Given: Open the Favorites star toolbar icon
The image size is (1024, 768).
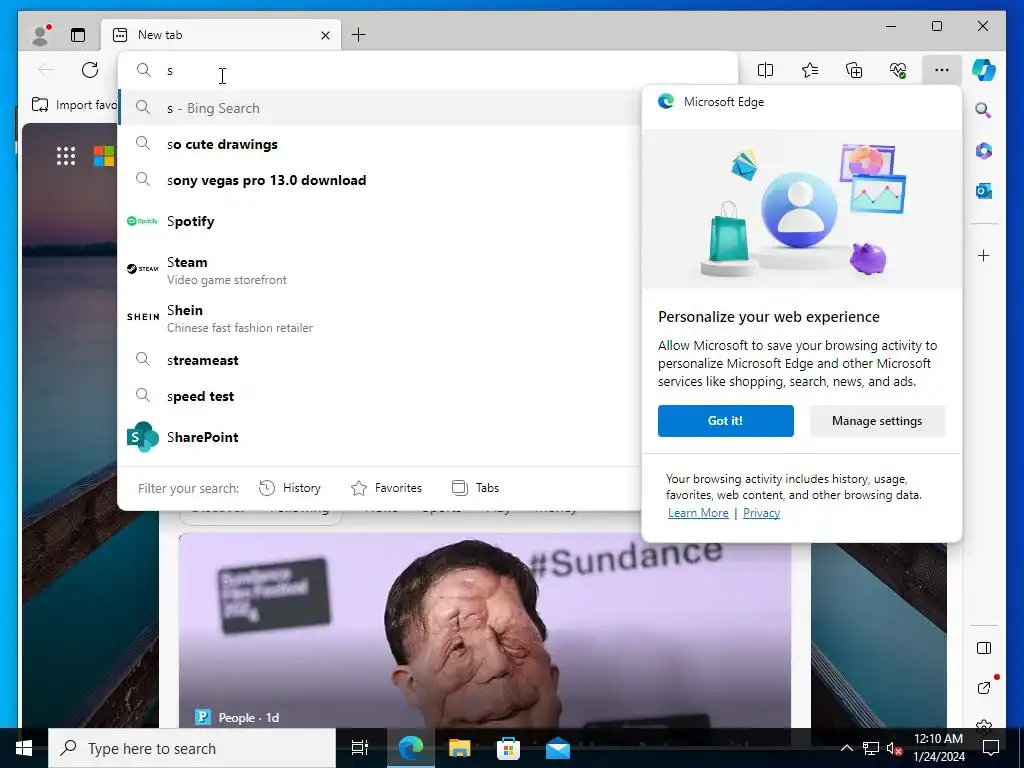Looking at the screenshot, I should click(x=810, y=70).
